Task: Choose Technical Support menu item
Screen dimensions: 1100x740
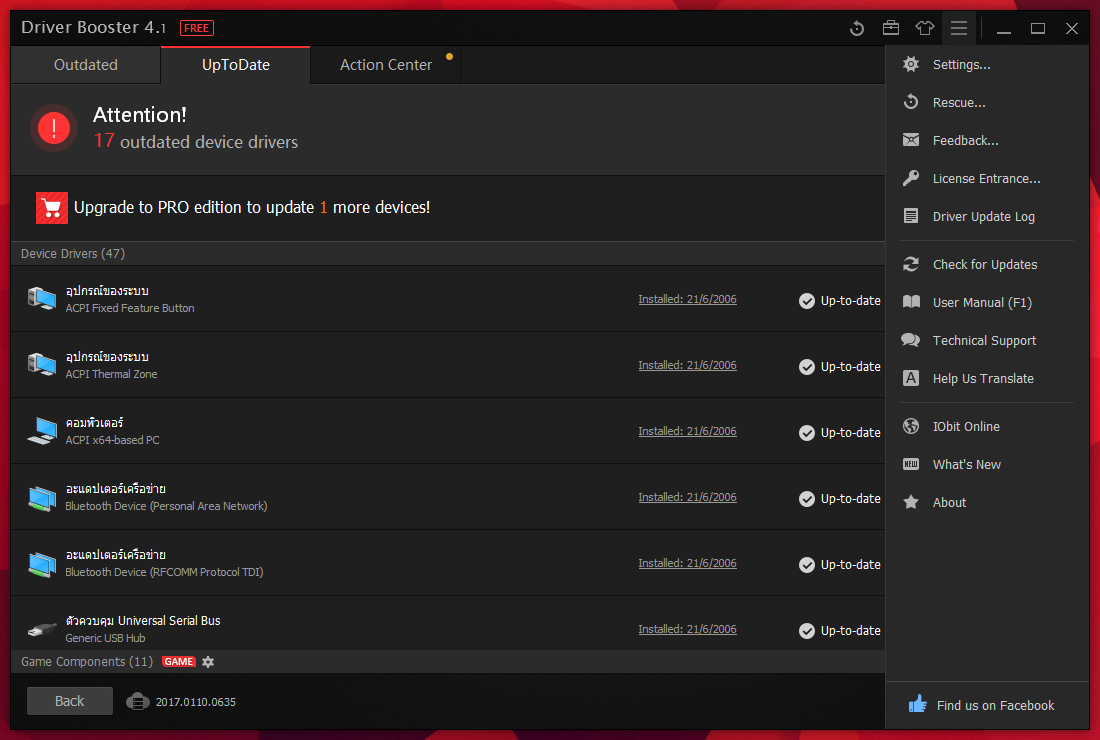Action: point(984,340)
